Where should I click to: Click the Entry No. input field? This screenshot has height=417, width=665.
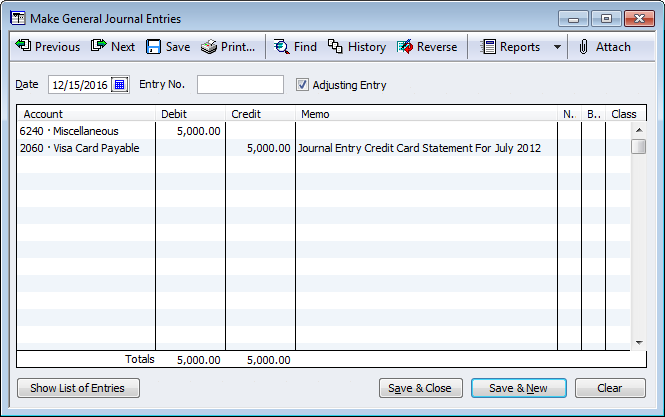[x=240, y=85]
